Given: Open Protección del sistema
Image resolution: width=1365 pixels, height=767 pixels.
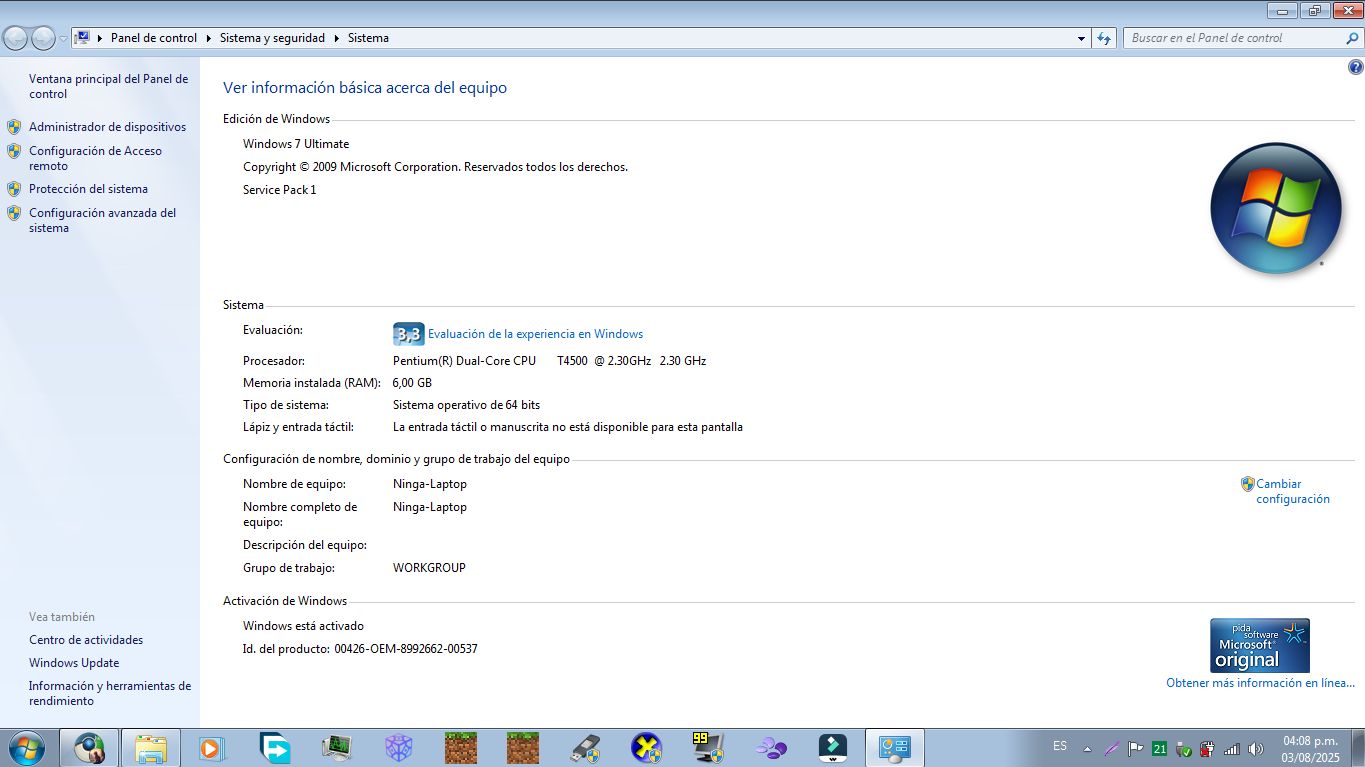Looking at the screenshot, I should [88, 189].
